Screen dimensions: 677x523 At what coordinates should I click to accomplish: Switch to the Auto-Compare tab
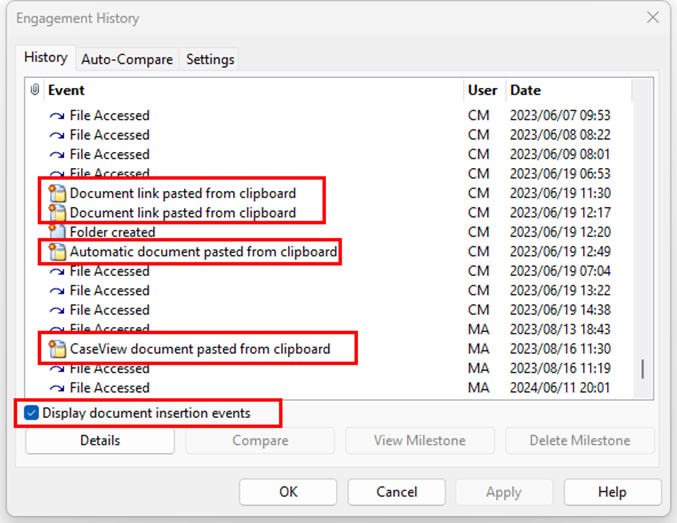[x=127, y=59]
